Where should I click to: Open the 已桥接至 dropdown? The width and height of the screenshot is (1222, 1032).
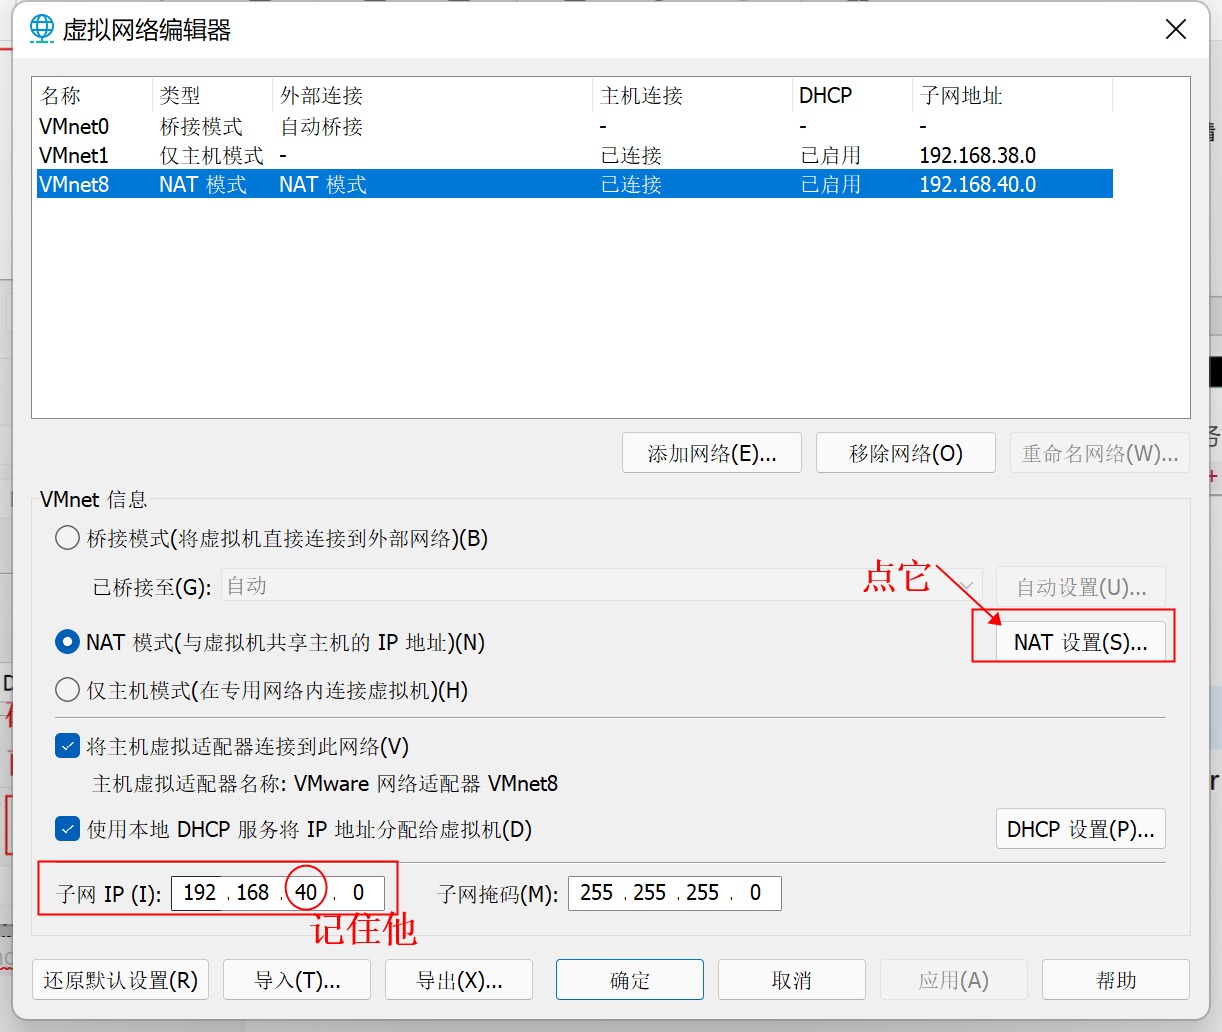click(x=602, y=586)
